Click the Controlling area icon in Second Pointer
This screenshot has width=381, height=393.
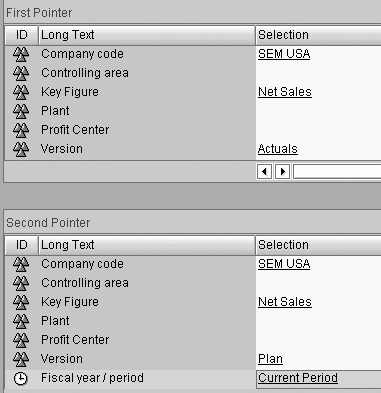(21, 283)
